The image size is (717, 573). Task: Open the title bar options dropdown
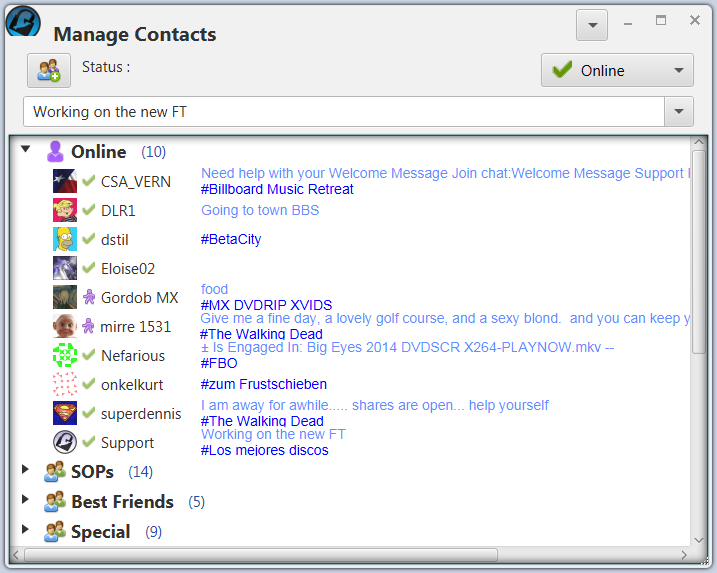[592, 25]
